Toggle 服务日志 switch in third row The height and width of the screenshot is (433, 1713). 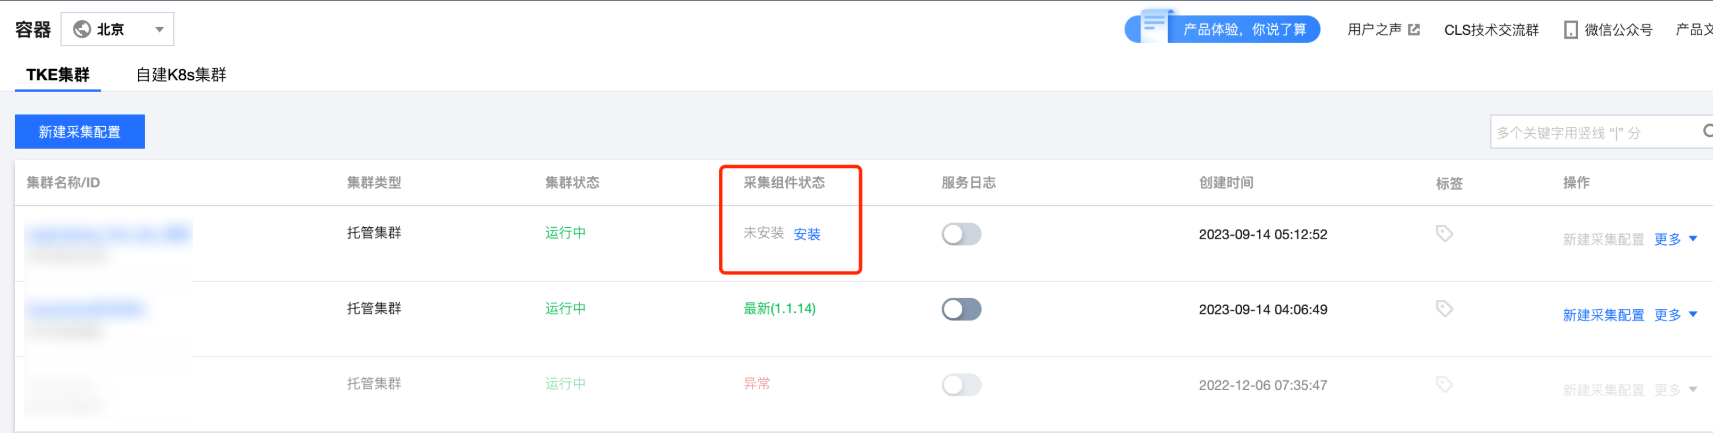coord(961,385)
